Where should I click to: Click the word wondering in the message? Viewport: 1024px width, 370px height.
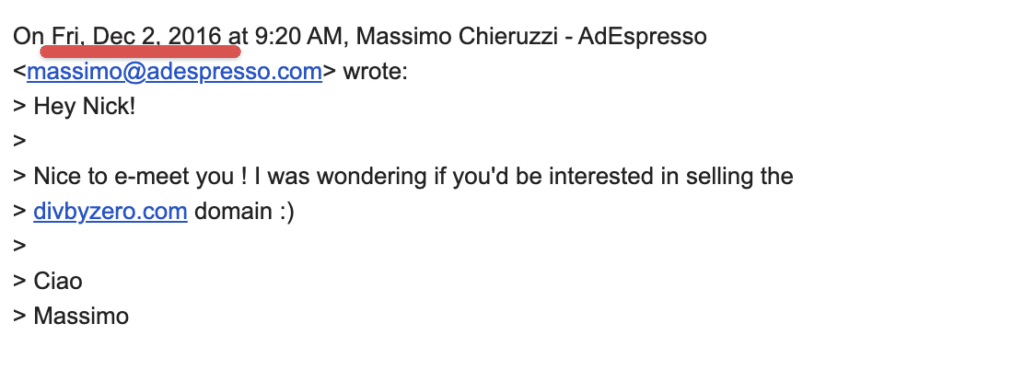coord(363,176)
